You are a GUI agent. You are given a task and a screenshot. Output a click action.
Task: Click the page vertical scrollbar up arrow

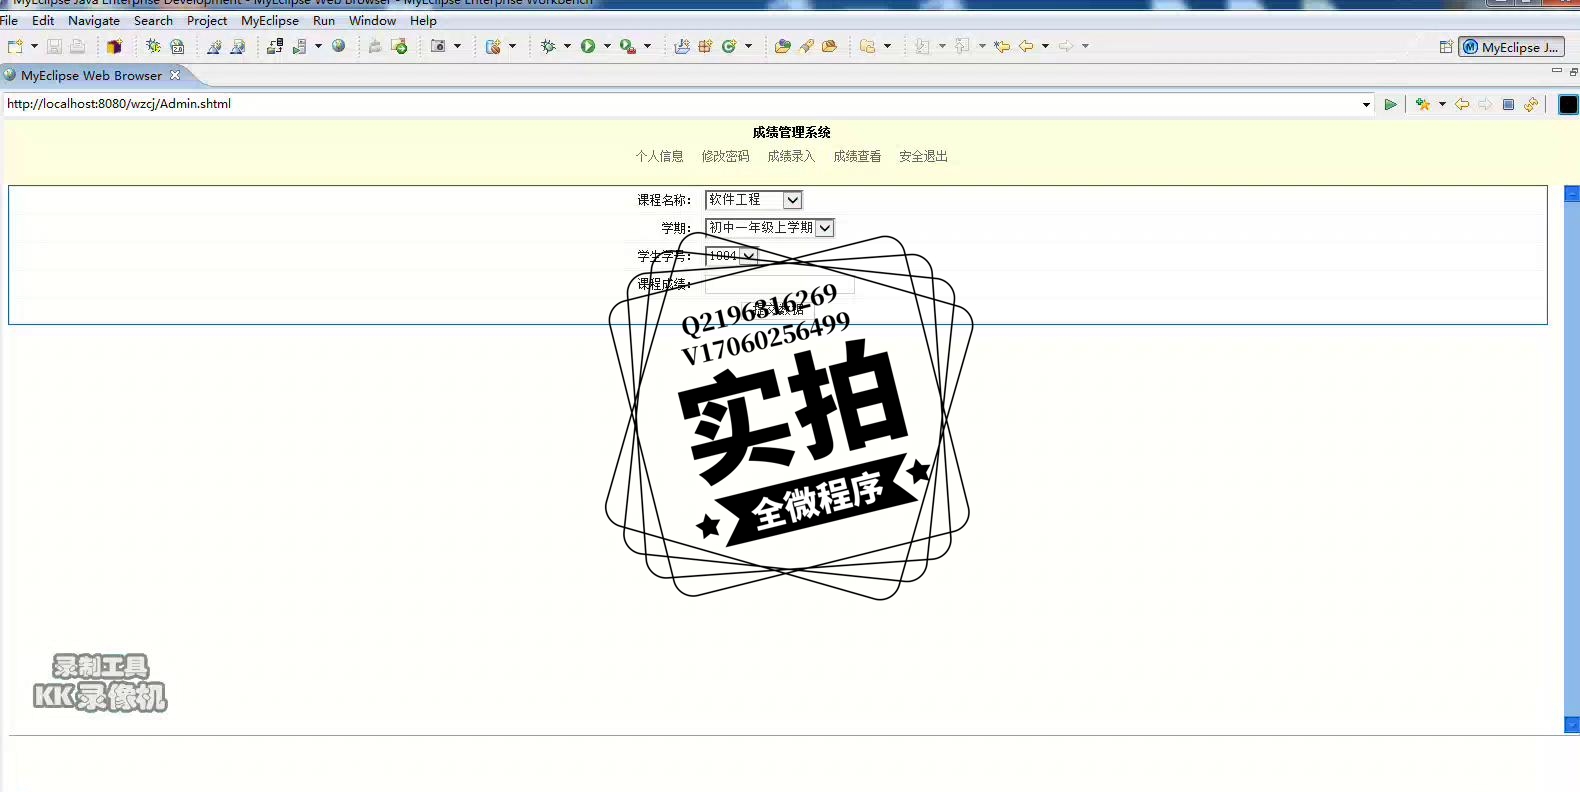click(x=1572, y=194)
